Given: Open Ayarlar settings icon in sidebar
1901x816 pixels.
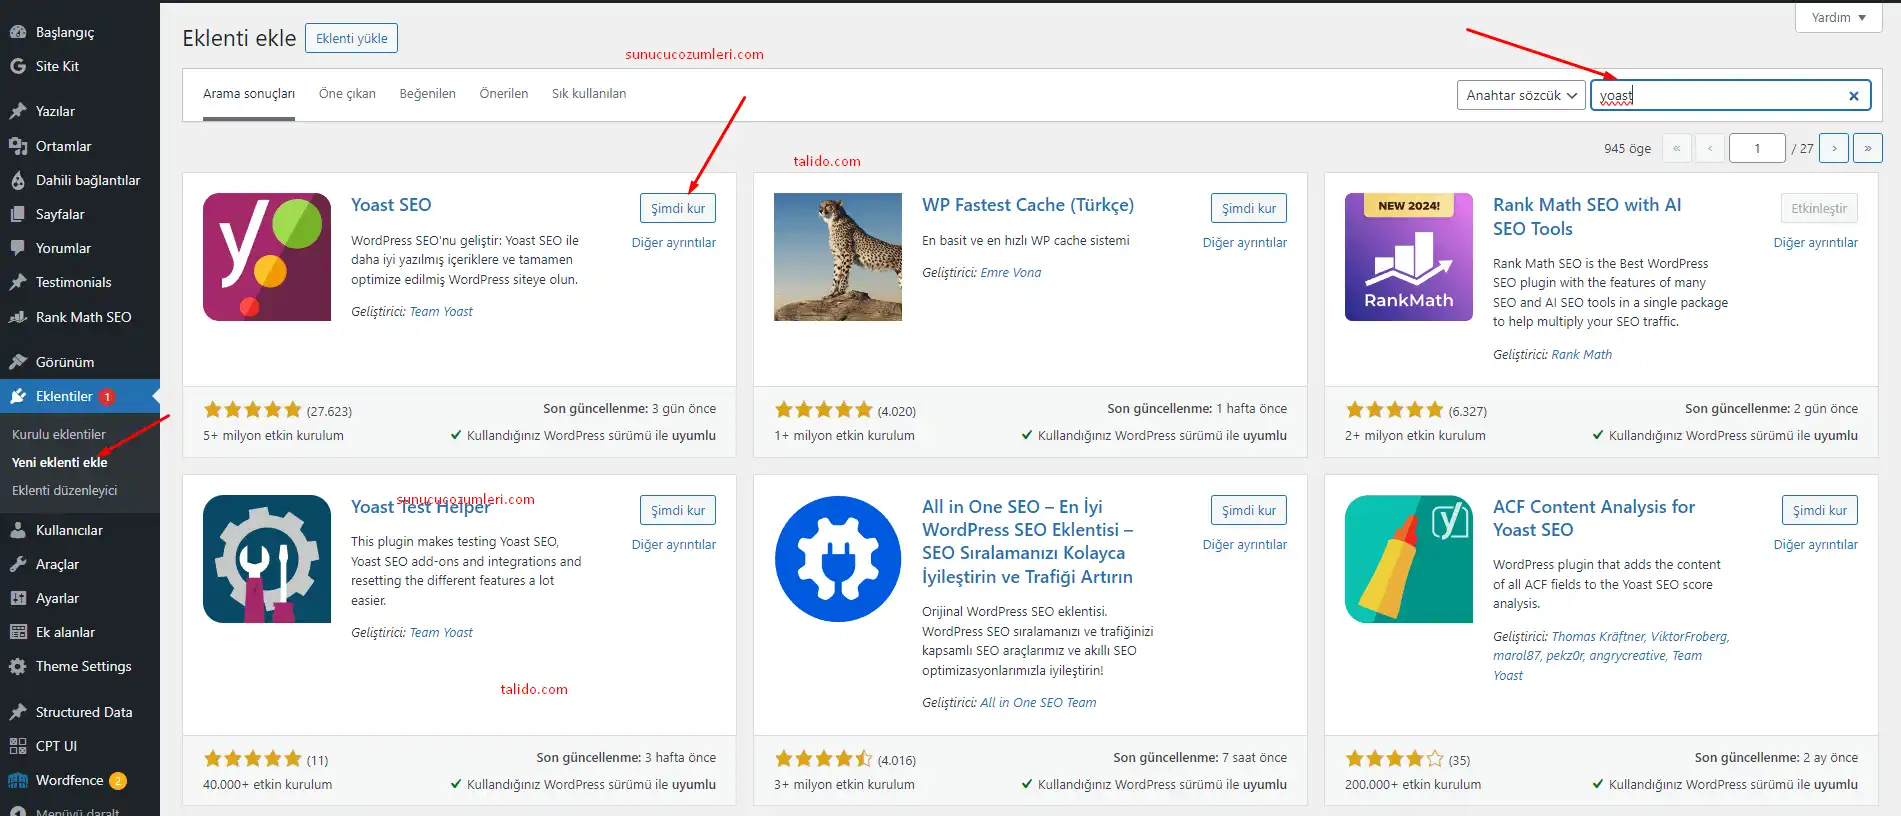Looking at the screenshot, I should tap(18, 598).
